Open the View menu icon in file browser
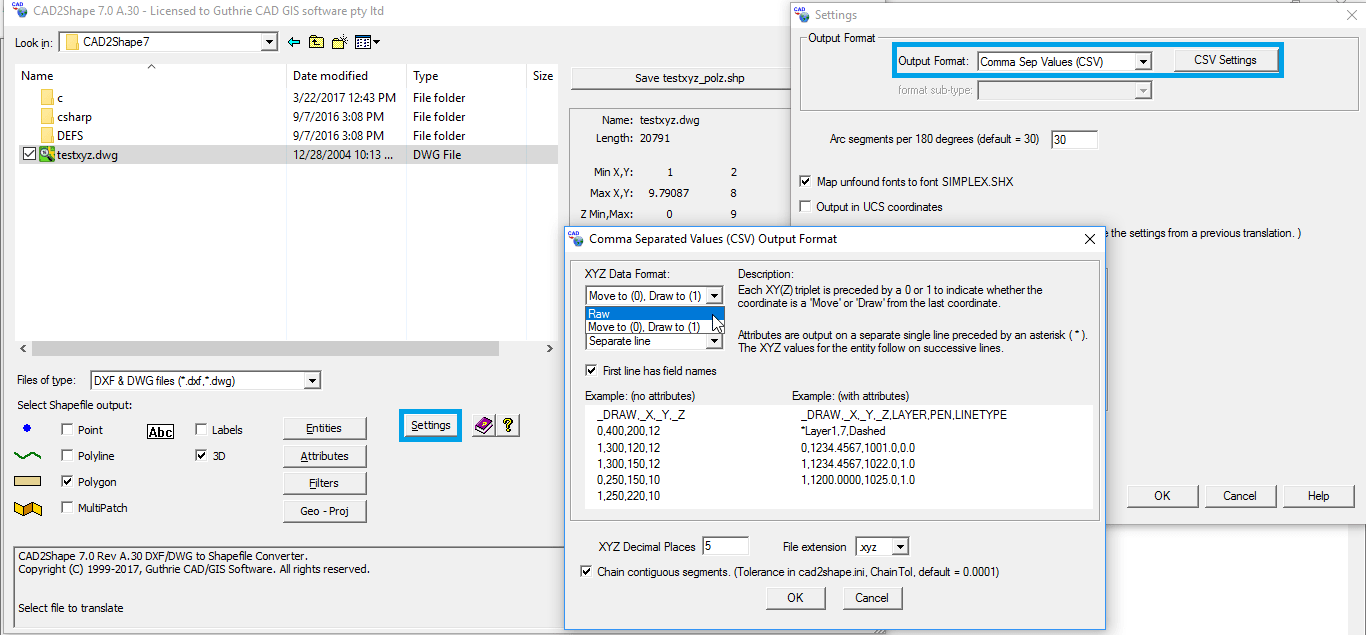Image resolution: width=1366 pixels, height=635 pixels. 367,42
